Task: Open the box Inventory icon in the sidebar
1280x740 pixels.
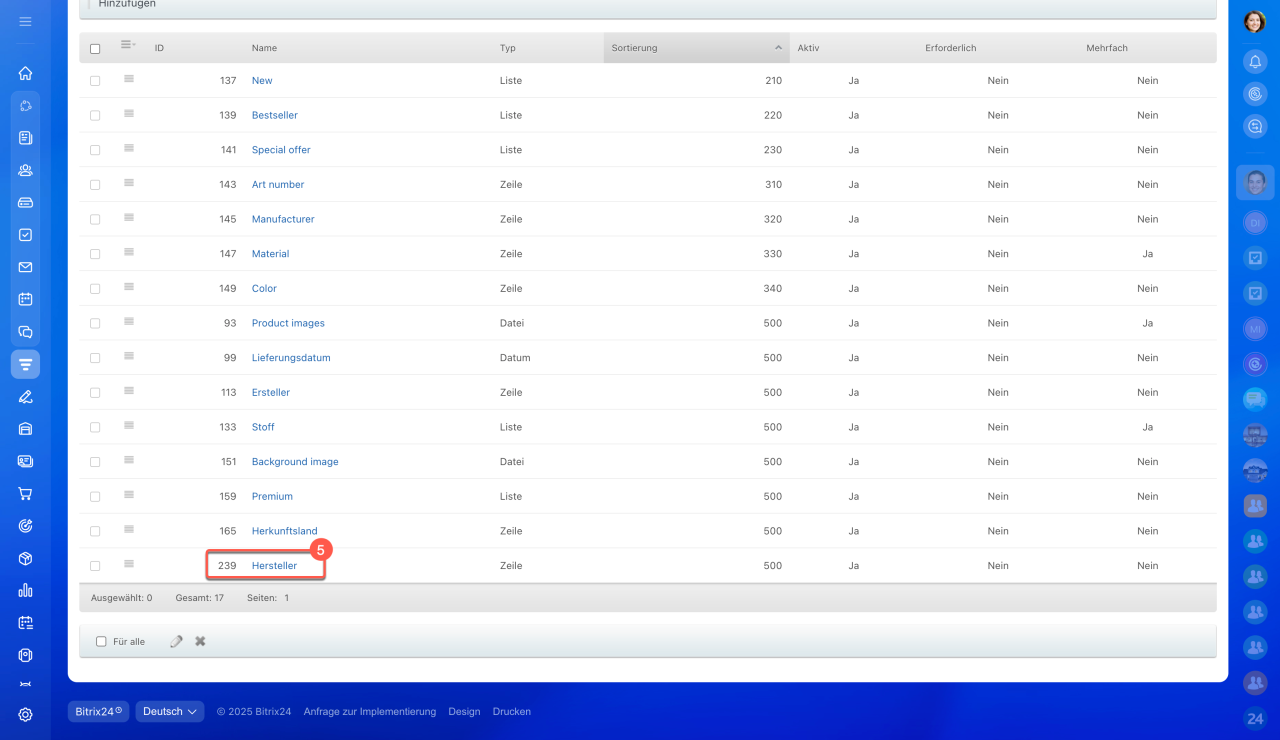Action: coord(25,558)
